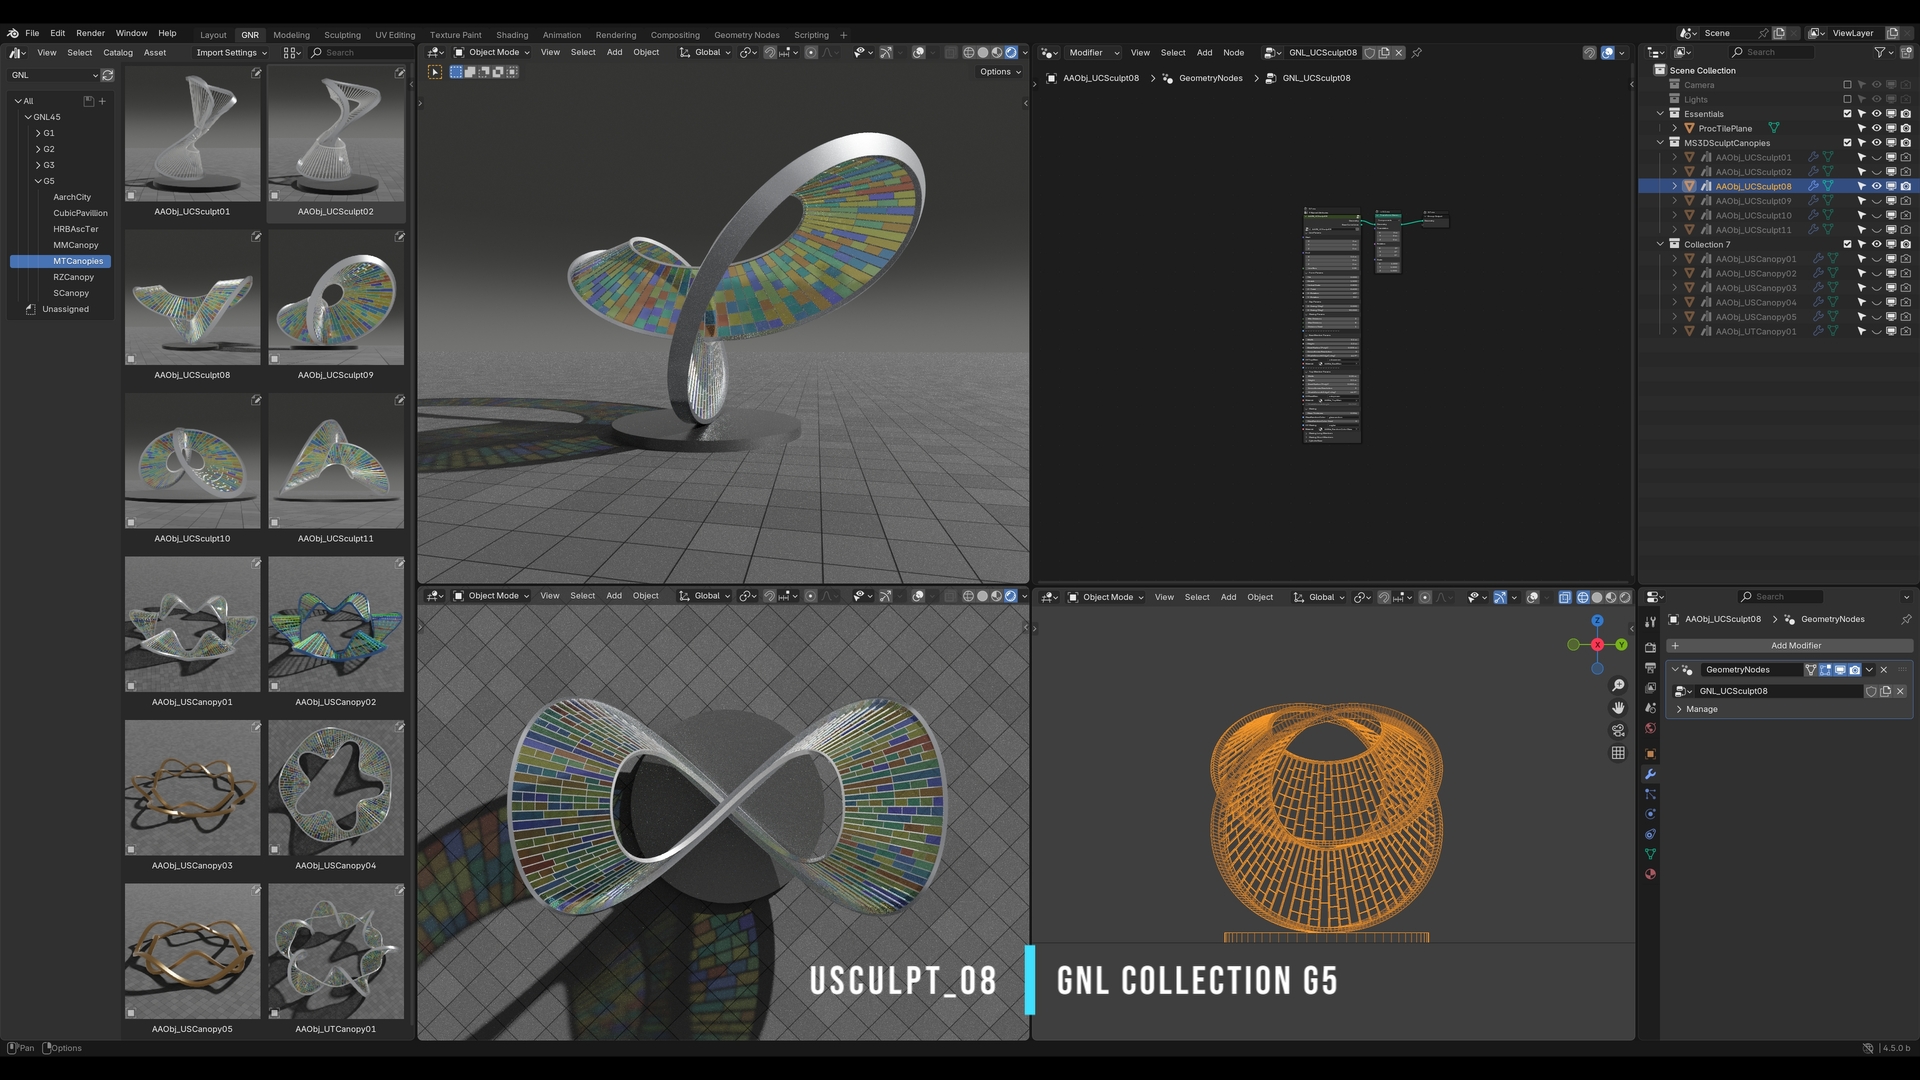The image size is (1920, 1080).
Task: Open the Render properties tab
Action: [x=1650, y=648]
